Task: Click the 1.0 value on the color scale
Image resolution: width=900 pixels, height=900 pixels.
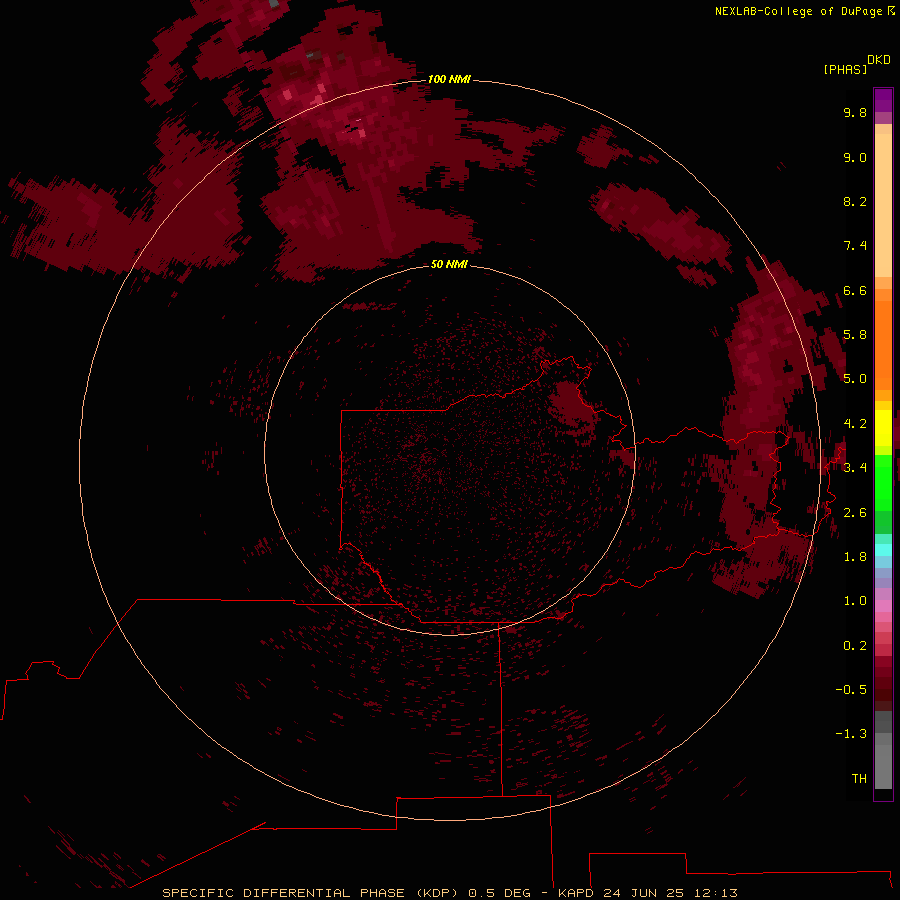Action: click(855, 601)
